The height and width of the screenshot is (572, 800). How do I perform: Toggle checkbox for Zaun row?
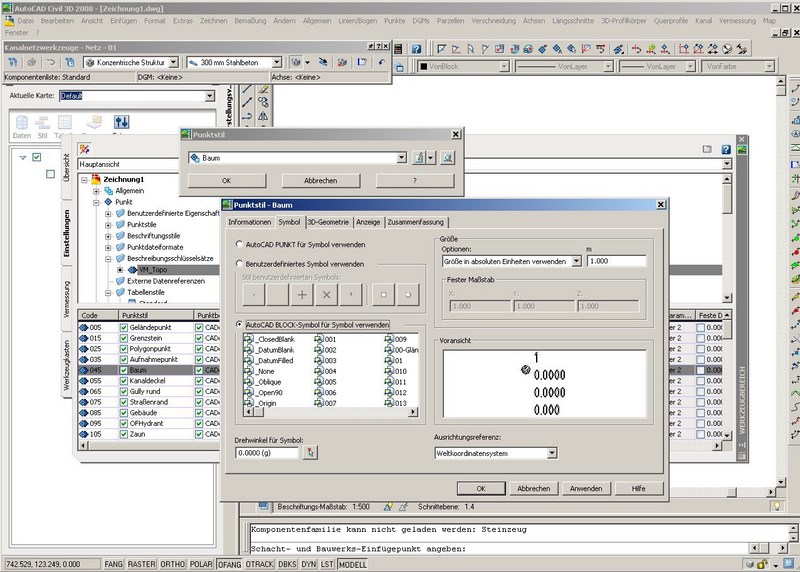[x=123, y=434]
